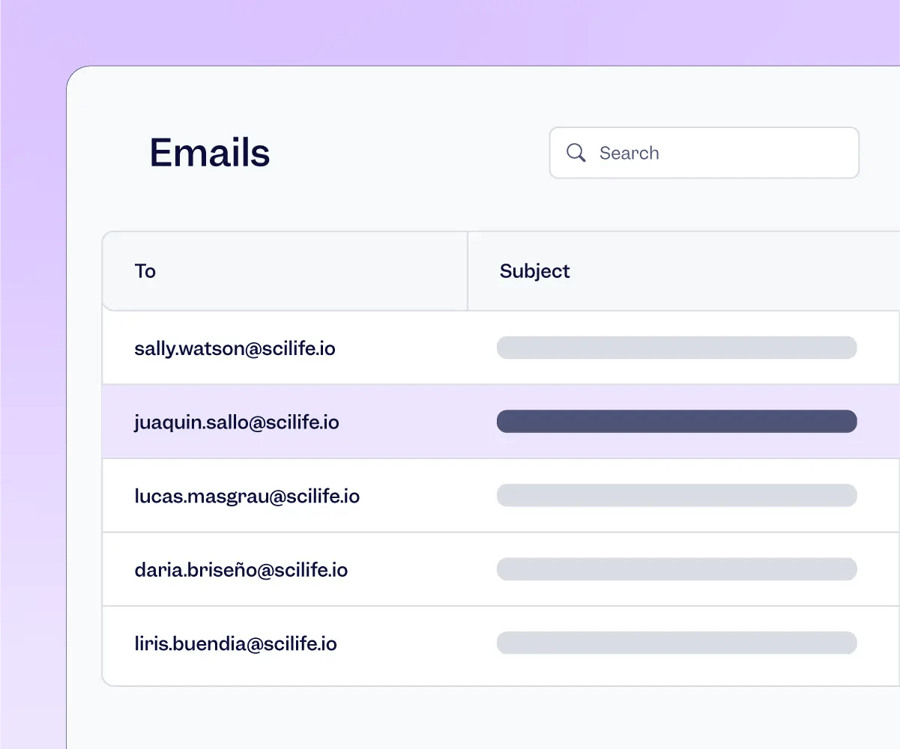
Task: Click the subject placeholder for daria.briseño
Action: tap(676, 569)
